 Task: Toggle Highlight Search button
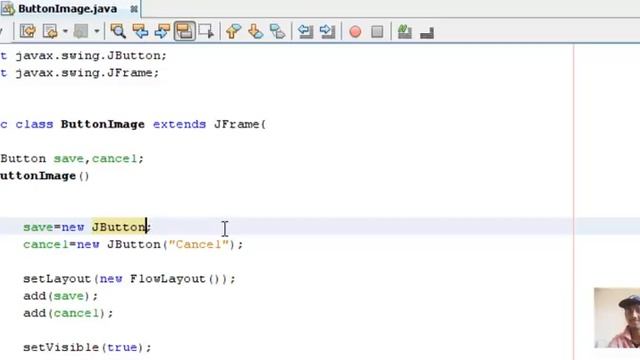[184, 31]
